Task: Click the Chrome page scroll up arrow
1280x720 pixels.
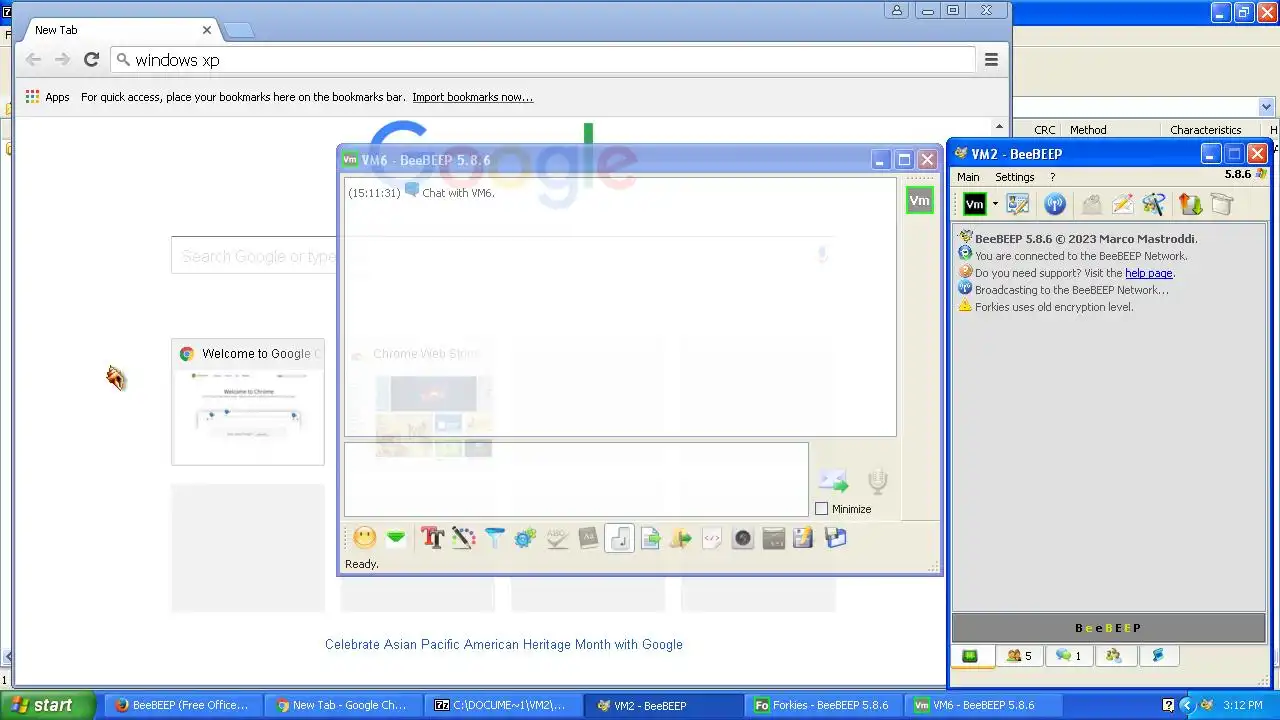Action: point(999,126)
